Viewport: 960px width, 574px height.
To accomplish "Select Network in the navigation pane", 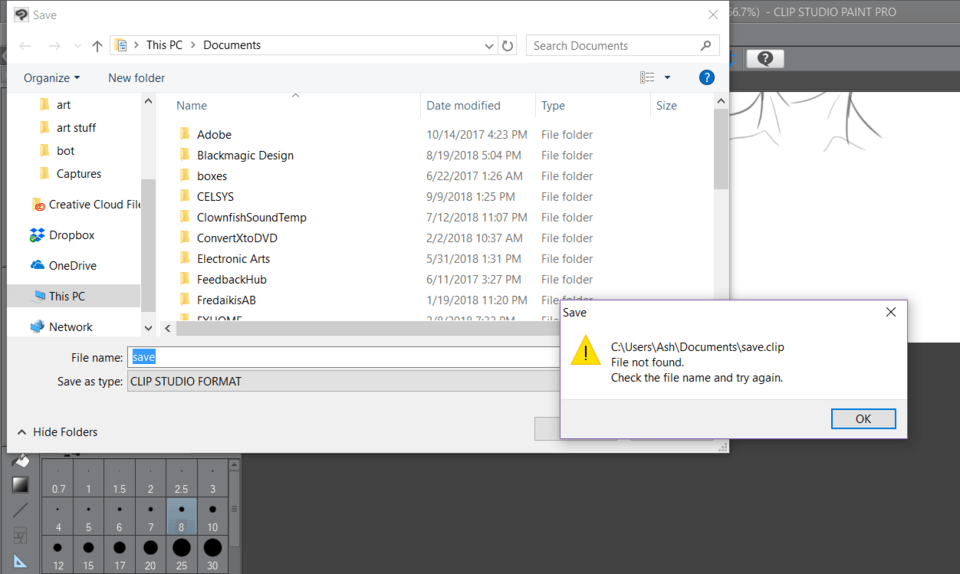I will tap(62, 327).
